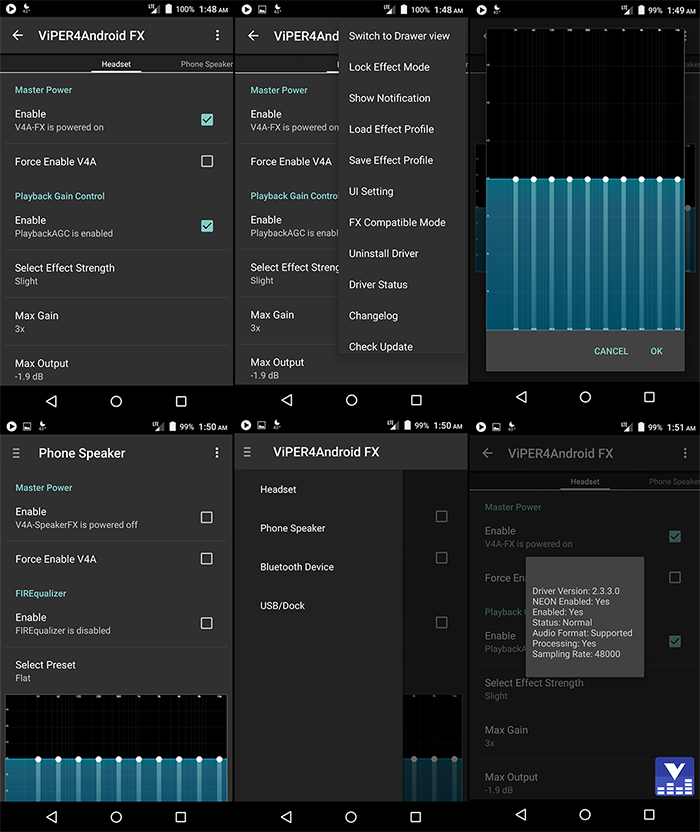Tap OK in the equalizer dialog
Viewport: 700px width, 832px height.
656,351
